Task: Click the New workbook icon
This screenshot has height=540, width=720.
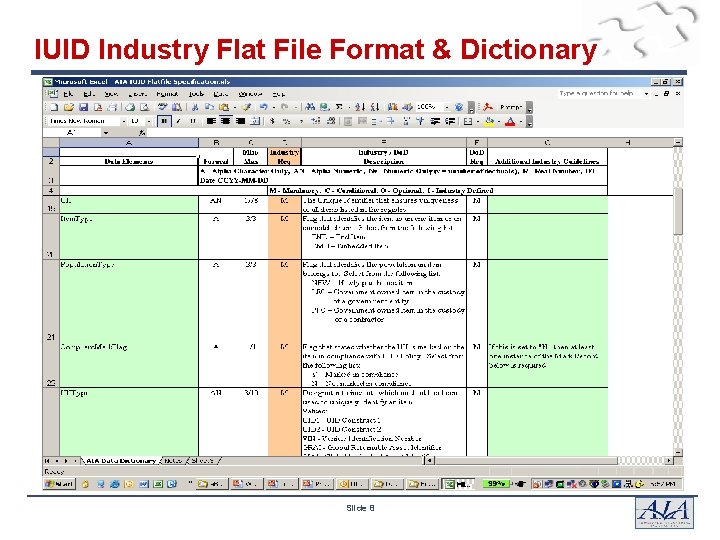Action: [x=54, y=107]
